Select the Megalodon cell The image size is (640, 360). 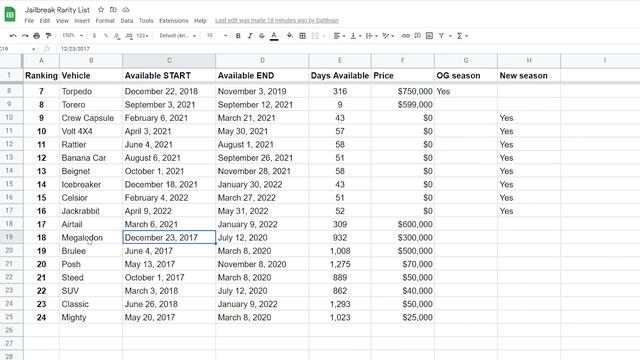pos(91,238)
